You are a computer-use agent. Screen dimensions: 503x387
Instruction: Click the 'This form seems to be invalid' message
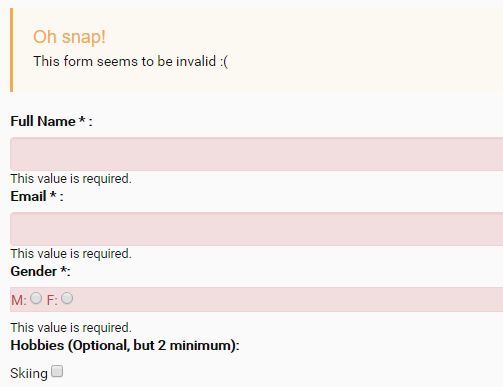[x=131, y=61]
